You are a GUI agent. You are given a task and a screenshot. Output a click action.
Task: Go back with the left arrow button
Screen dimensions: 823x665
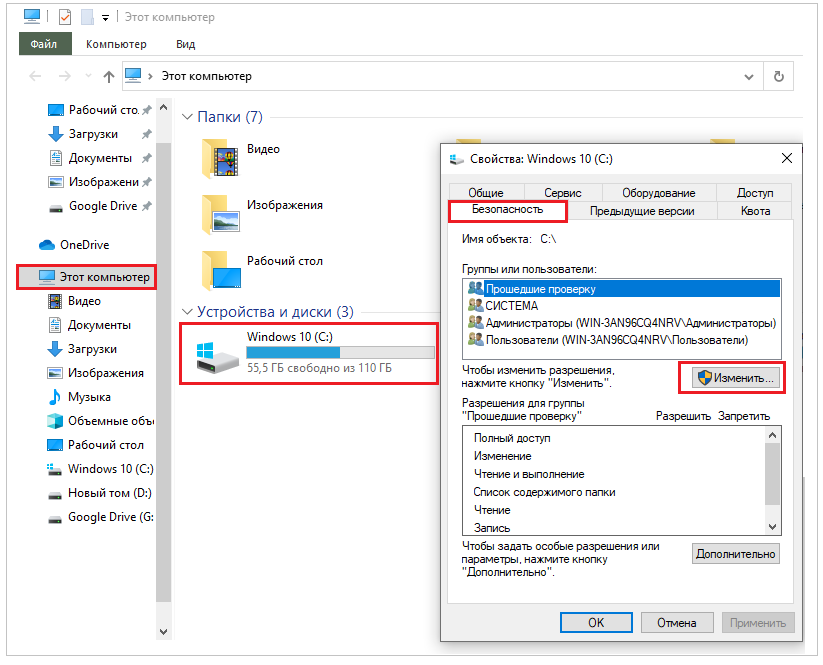pyautogui.click(x=35, y=77)
